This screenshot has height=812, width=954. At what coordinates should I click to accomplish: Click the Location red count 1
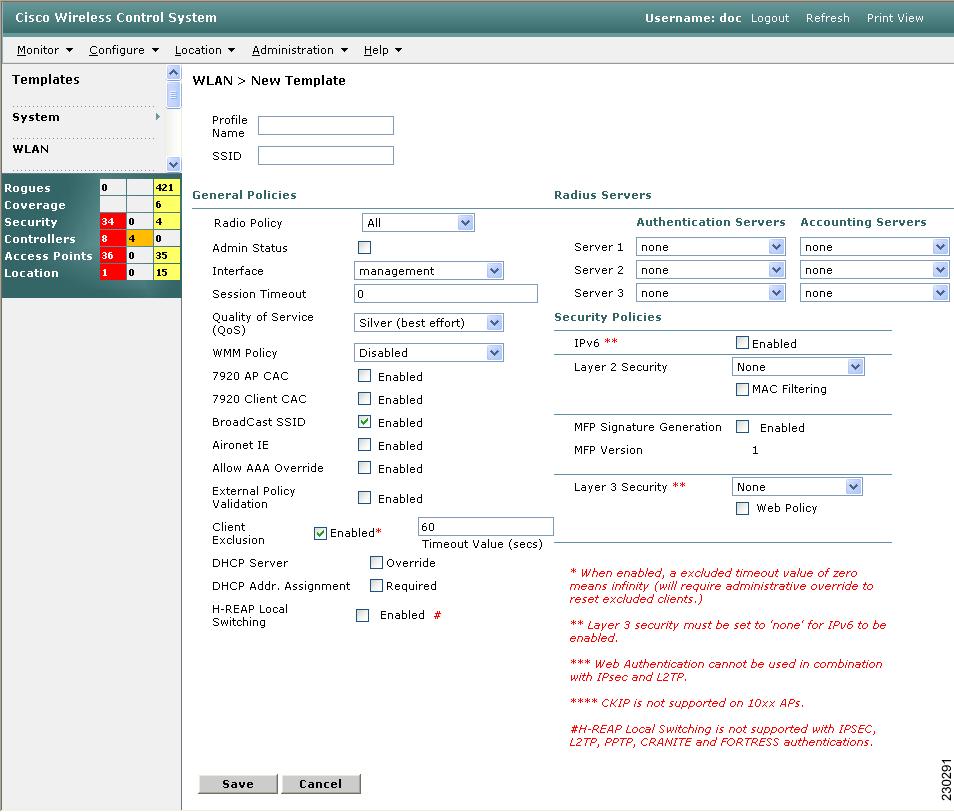[113, 272]
